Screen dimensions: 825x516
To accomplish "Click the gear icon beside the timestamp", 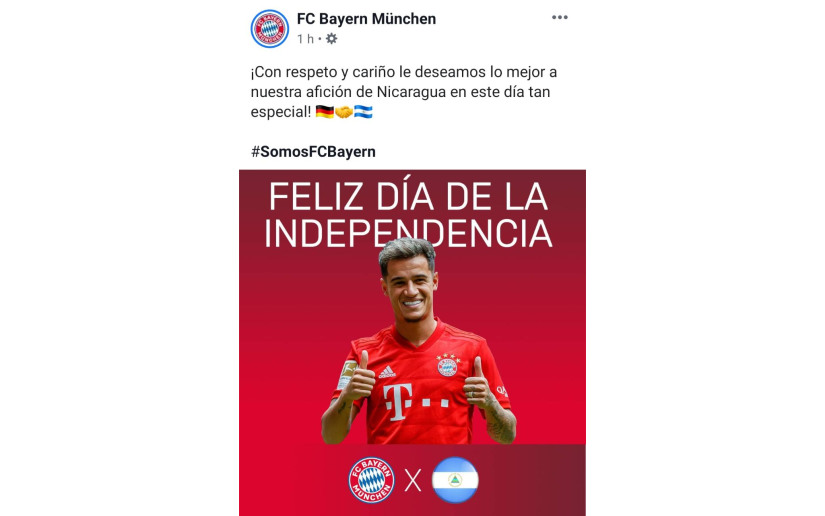I will pyautogui.click(x=331, y=38).
